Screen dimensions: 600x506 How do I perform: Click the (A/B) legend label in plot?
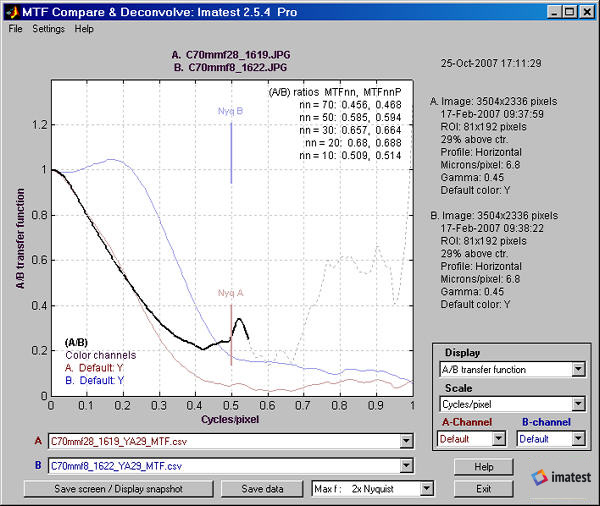[76, 343]
